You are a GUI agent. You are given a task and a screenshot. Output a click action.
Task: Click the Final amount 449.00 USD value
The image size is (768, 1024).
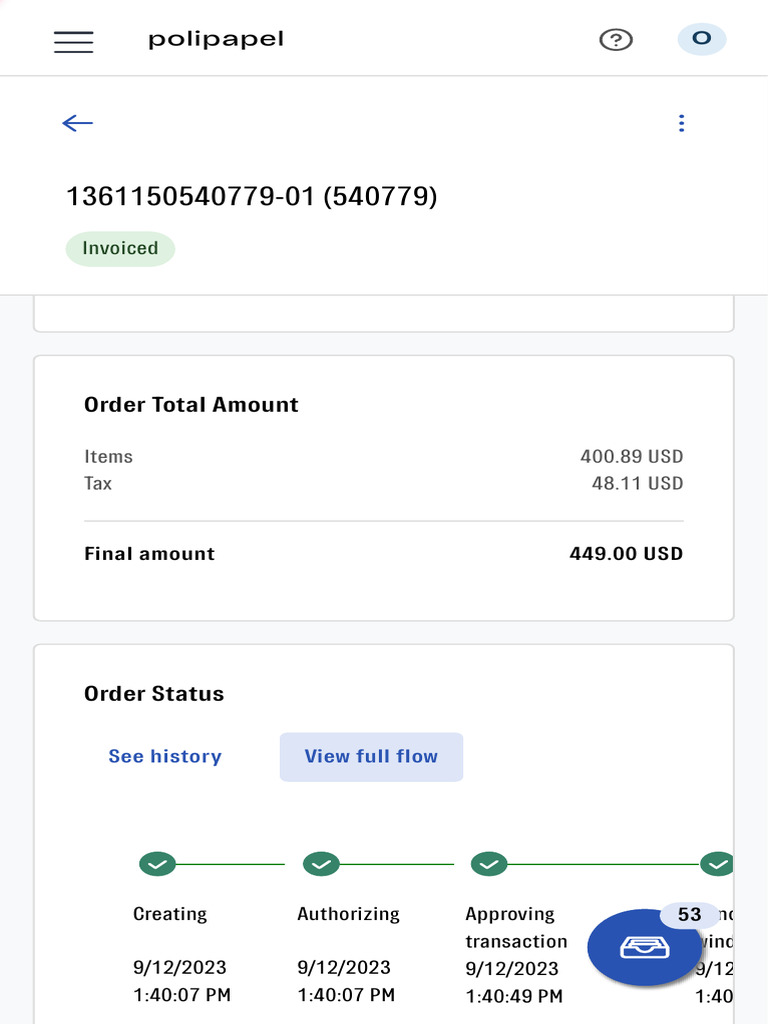coord(626,554)
